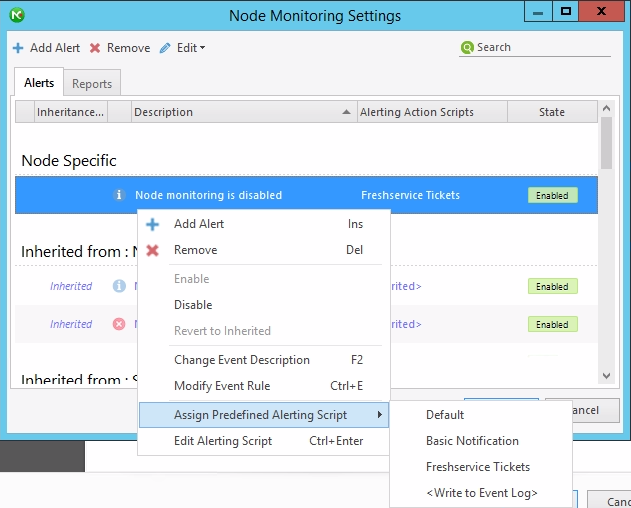Click the State column header
Image resolution: width=631 pixels, height=508 pixels.
[552, 112]
